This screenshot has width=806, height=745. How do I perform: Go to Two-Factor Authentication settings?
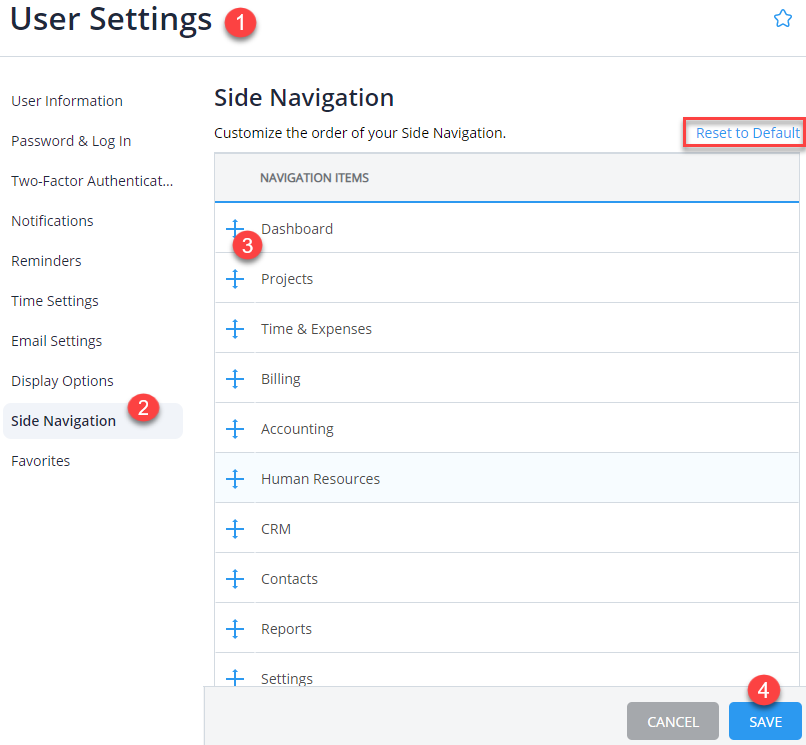click(x=92, y=181)
